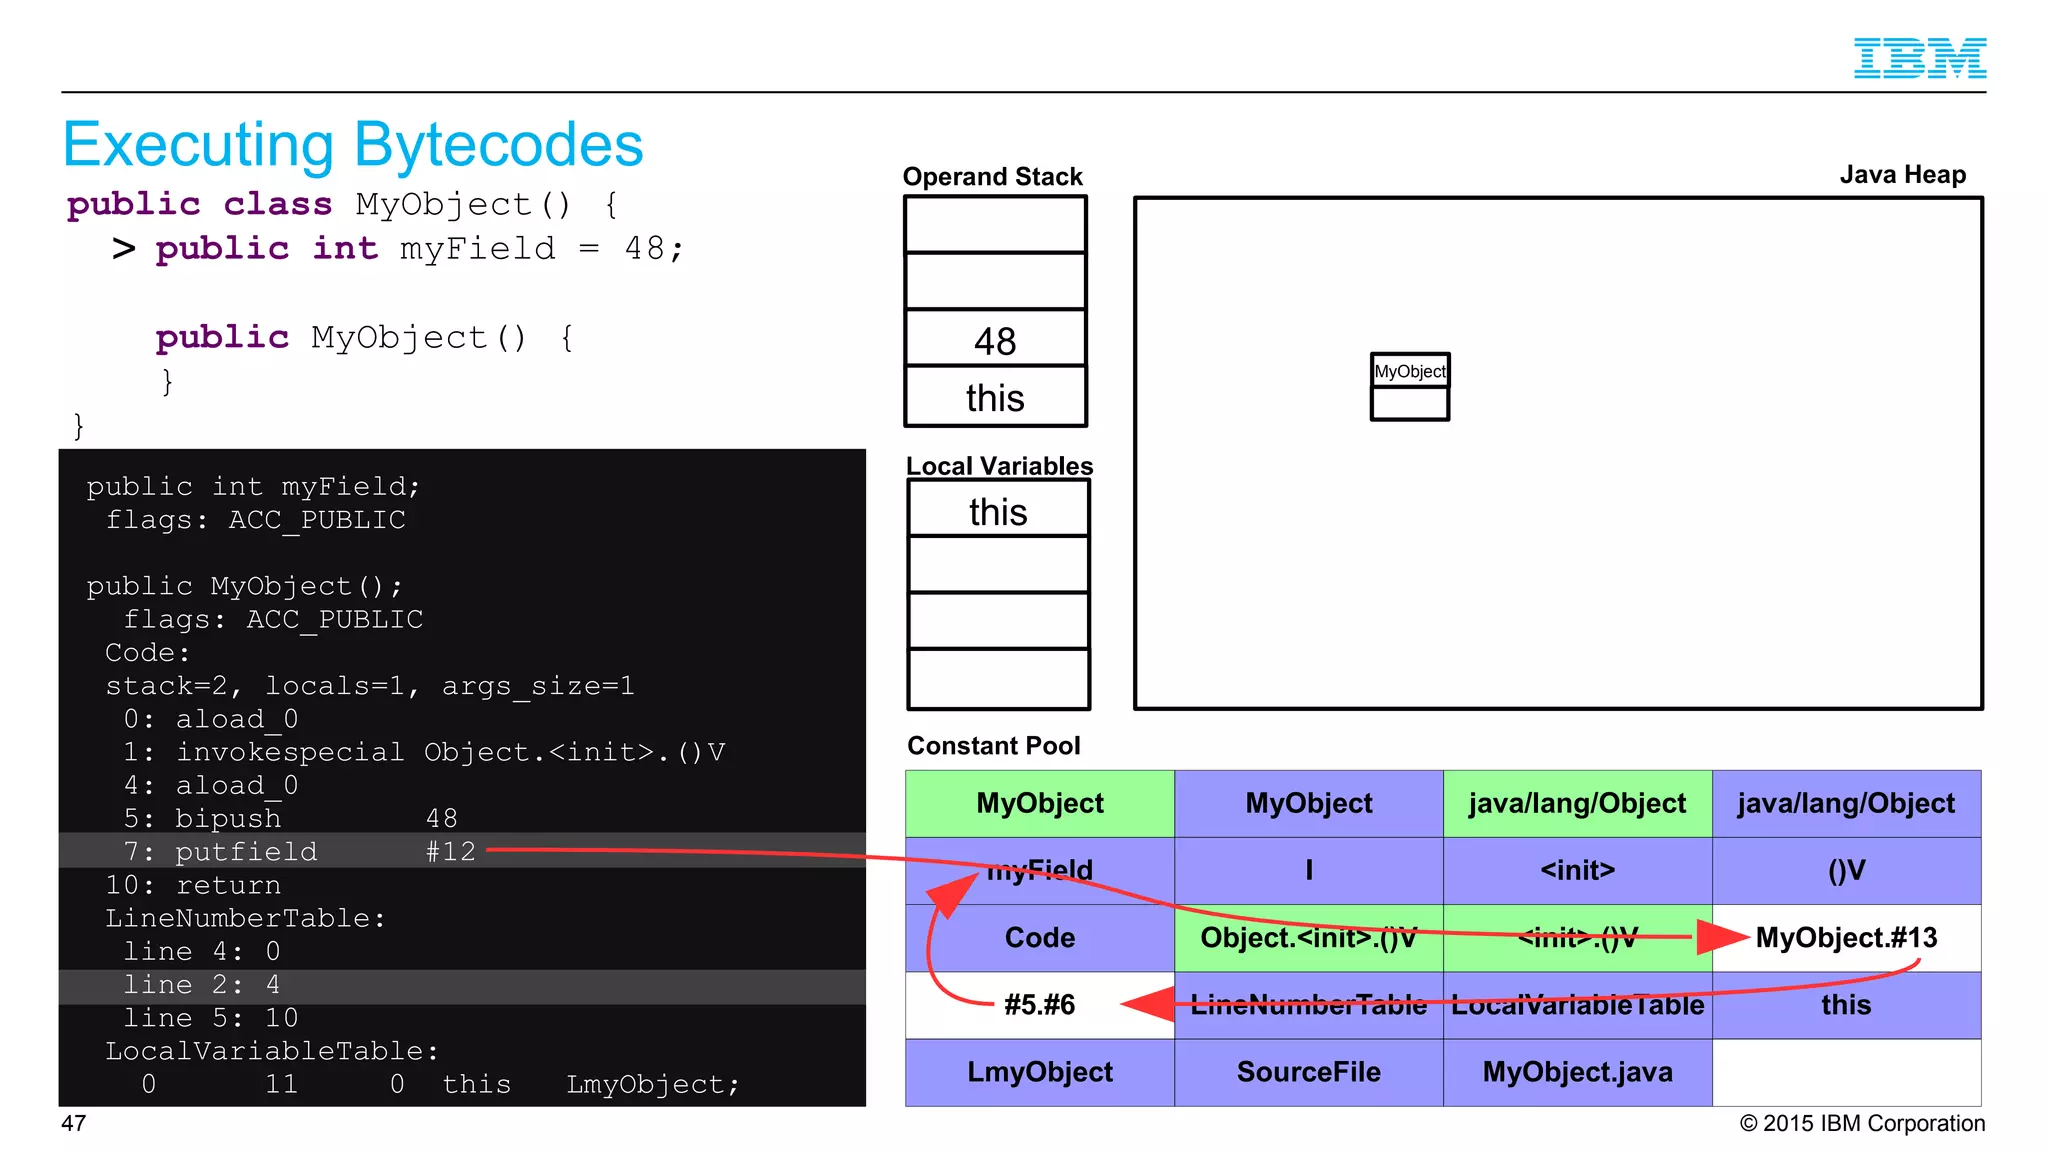Select the green '<init>.()V' cell
Viewport: 2048px width, 1152px height.
[x=1577, y=937]
